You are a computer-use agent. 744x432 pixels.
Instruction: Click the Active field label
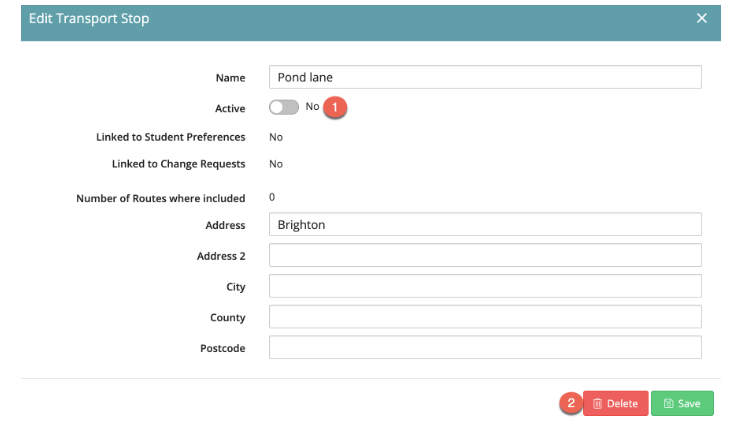pyautogui.click(x=230, y=108)
